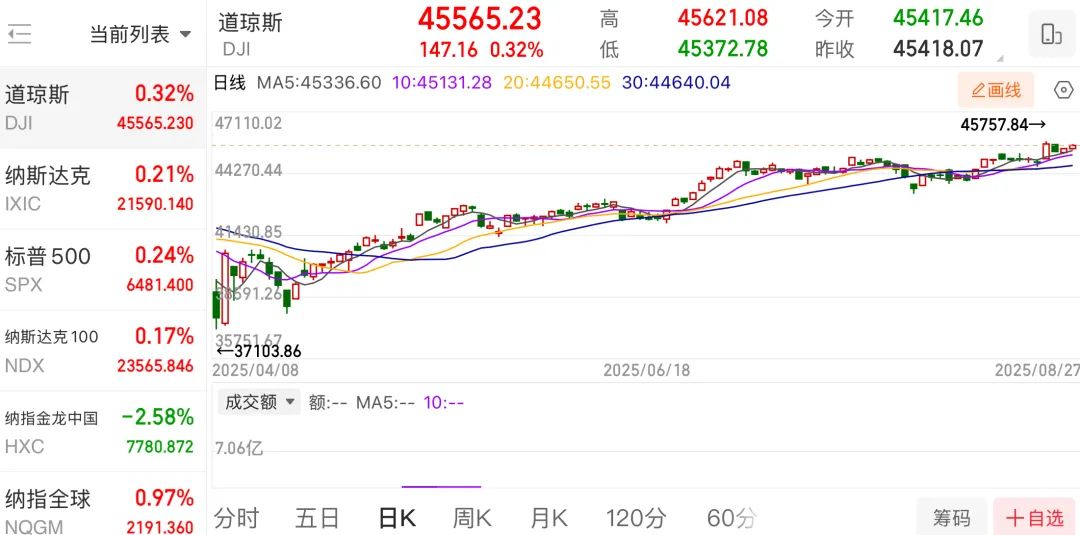Click the 画线 draw line button
Viewport: 1080px width, 535px height.
pyautogui.click(x=995, y=90)
